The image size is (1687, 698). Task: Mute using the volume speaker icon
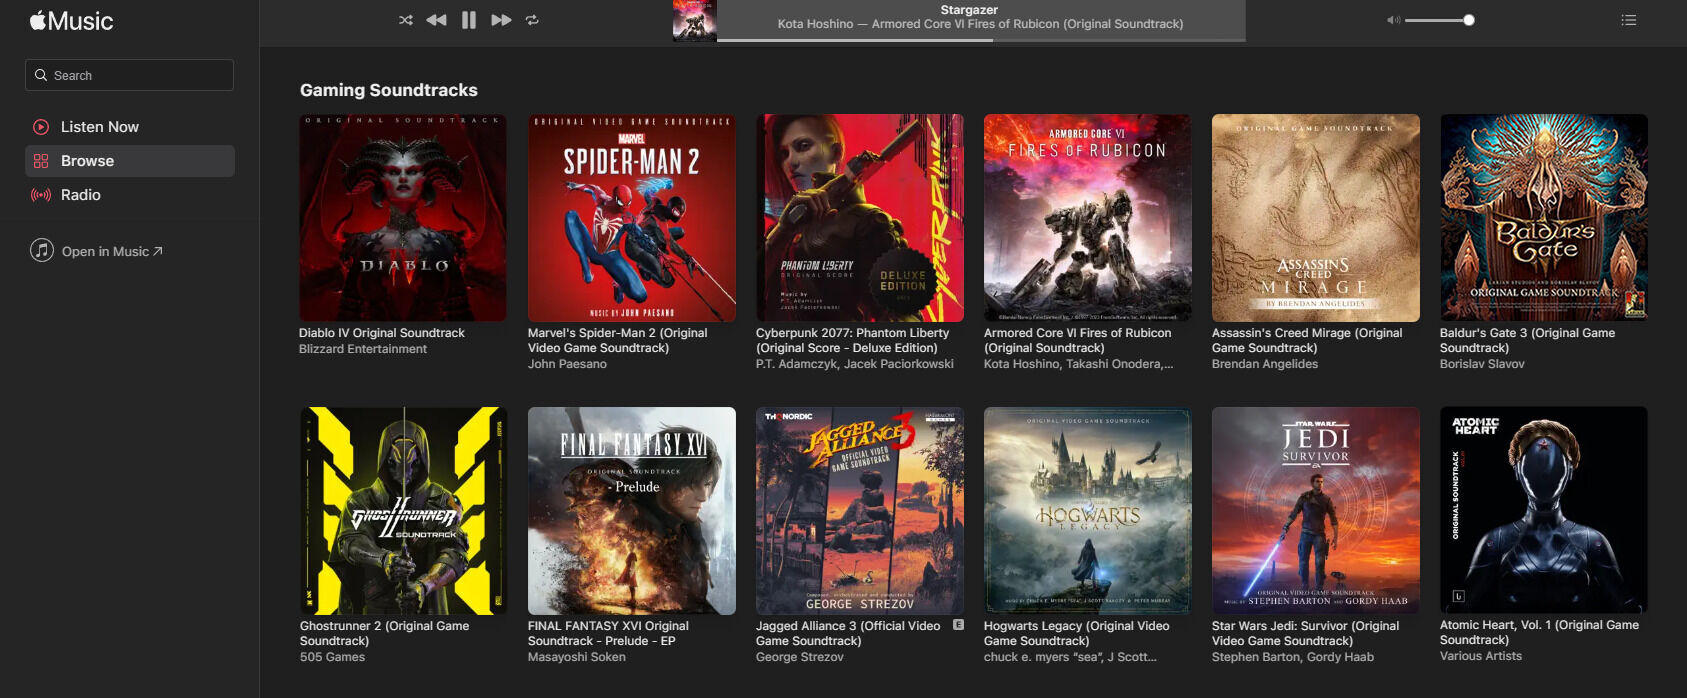click(x=1393, y=20)
